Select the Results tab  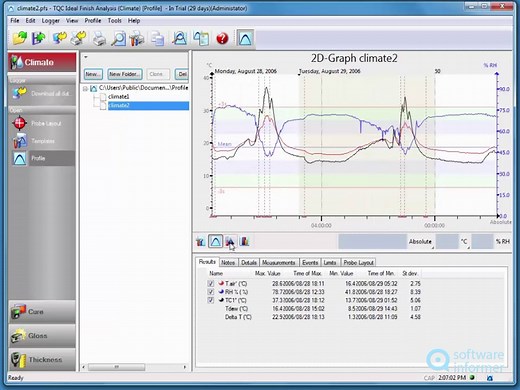tap(207, 262)
